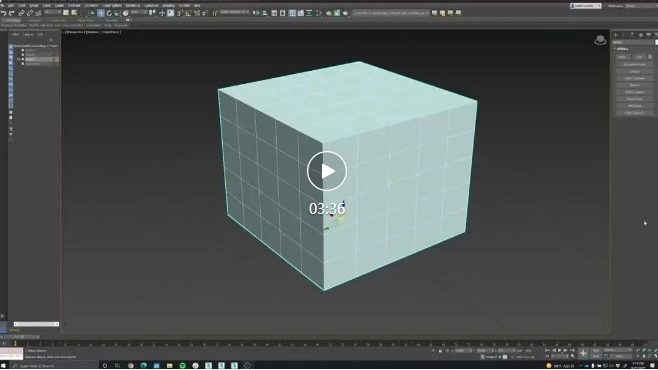The height and width of the screenshot is (370, 658).
Task: Click the Reset XForm utility button
Action: [x=634, y=99]
